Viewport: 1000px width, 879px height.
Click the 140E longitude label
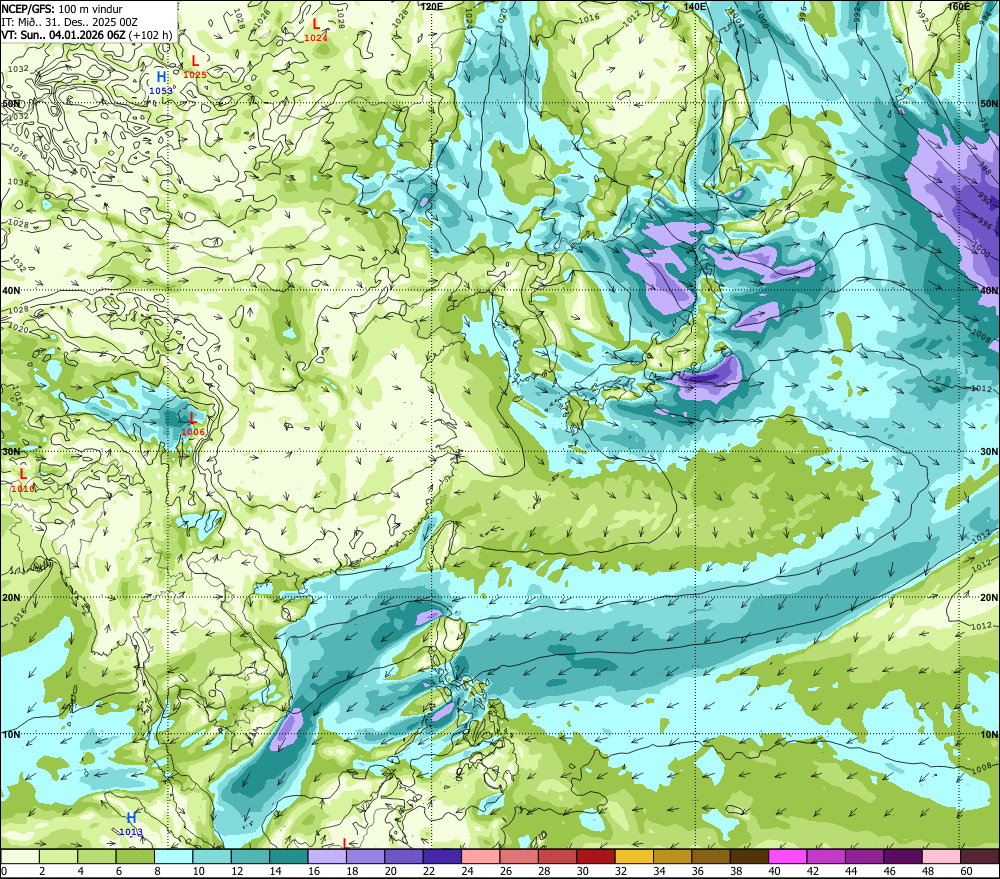point(695,6)
